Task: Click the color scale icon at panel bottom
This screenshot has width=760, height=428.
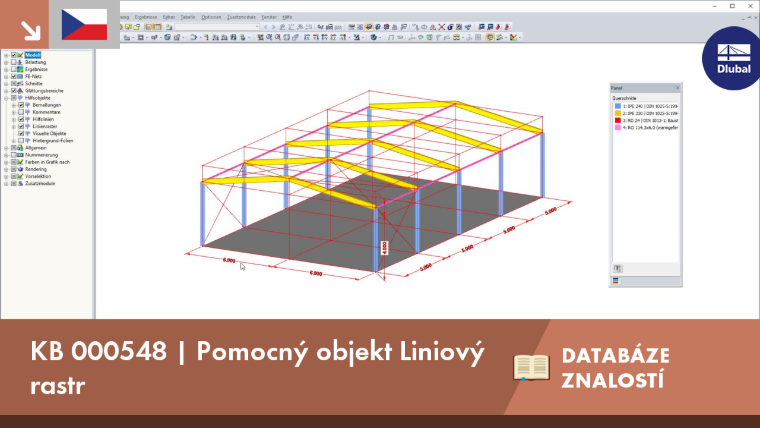Action: point(616,281)
